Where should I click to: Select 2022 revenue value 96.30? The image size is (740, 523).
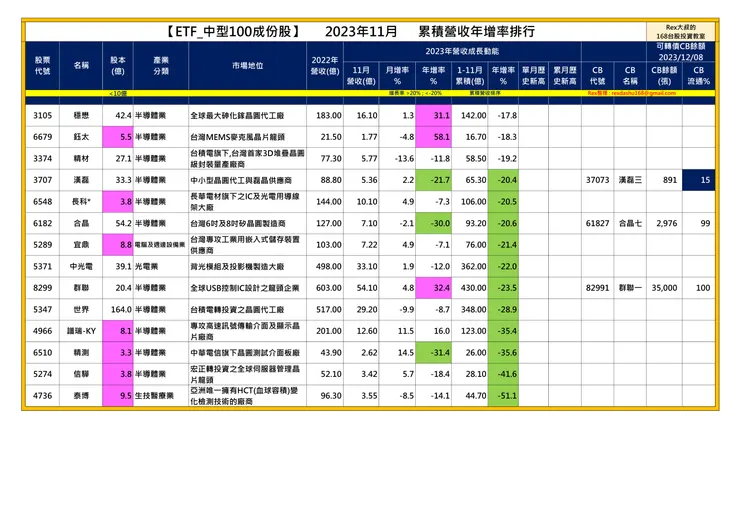coord(331,396)
